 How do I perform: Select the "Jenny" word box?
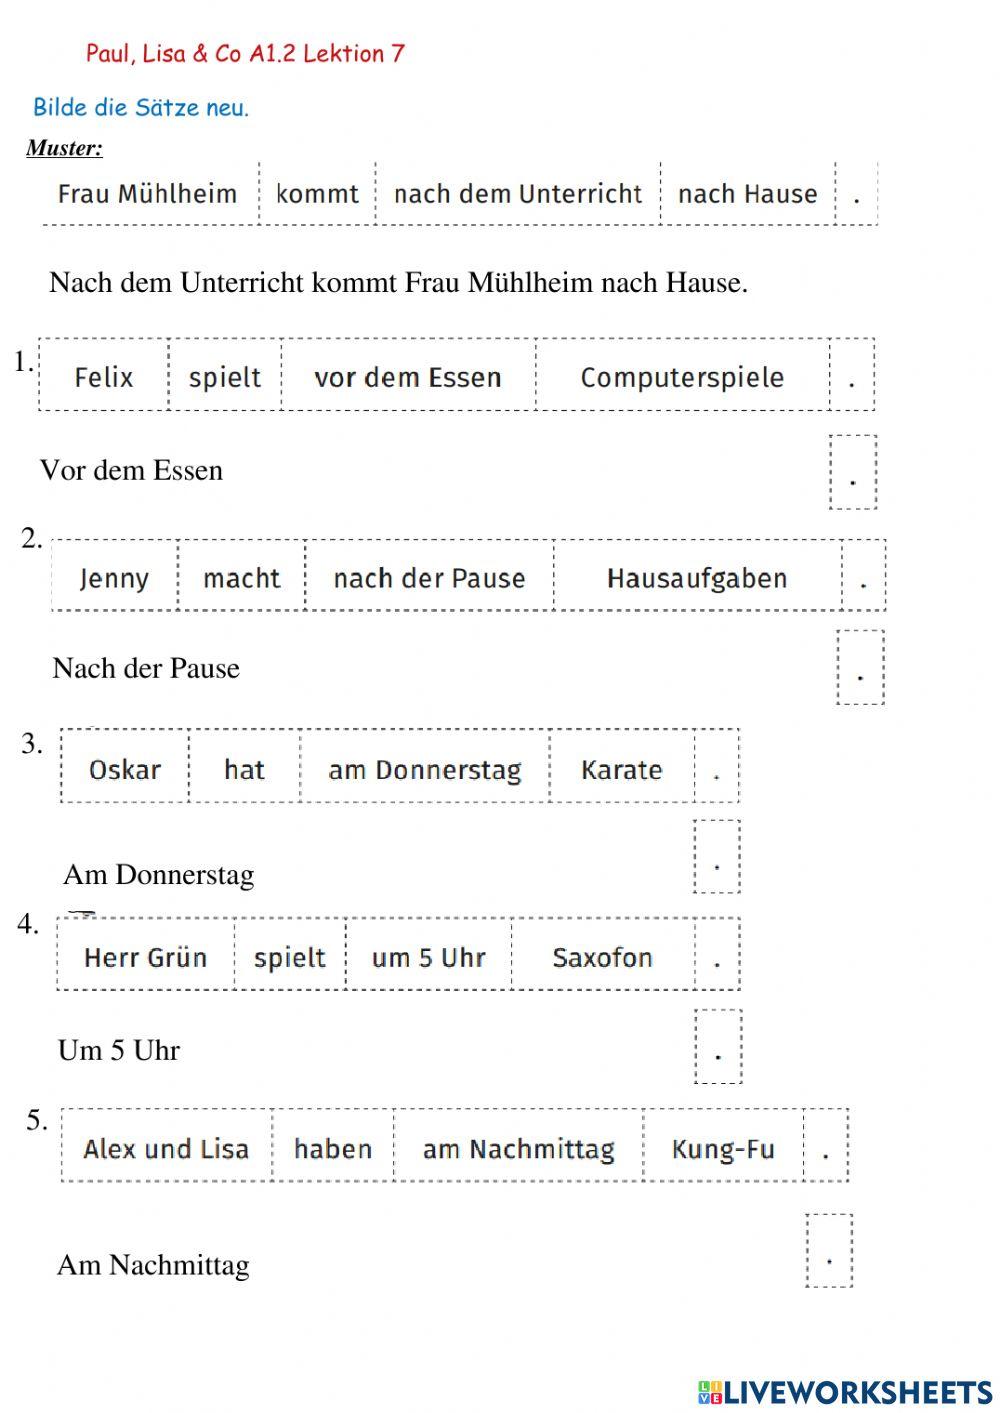pyautogui.click(x=114, y=578)
